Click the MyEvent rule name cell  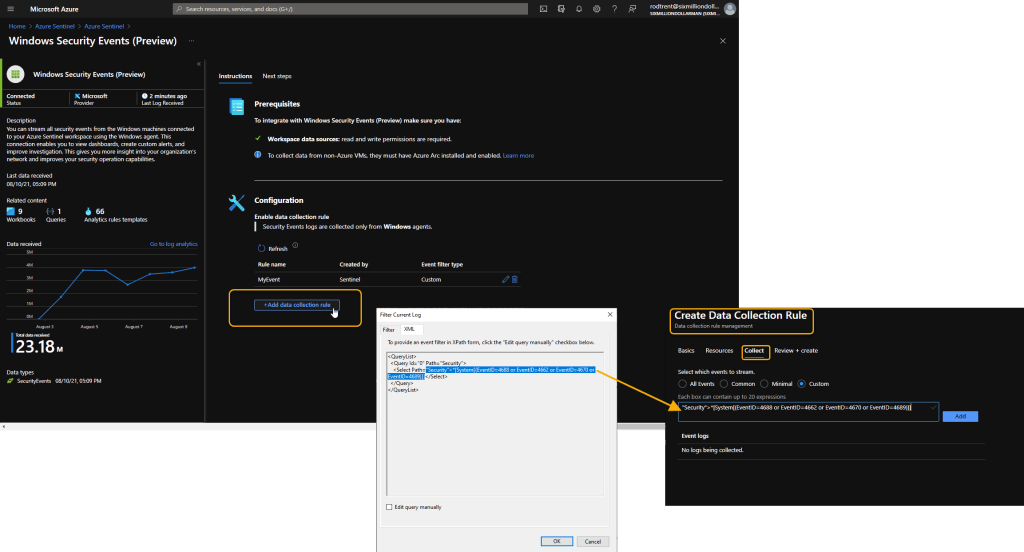tap(268, 280)
